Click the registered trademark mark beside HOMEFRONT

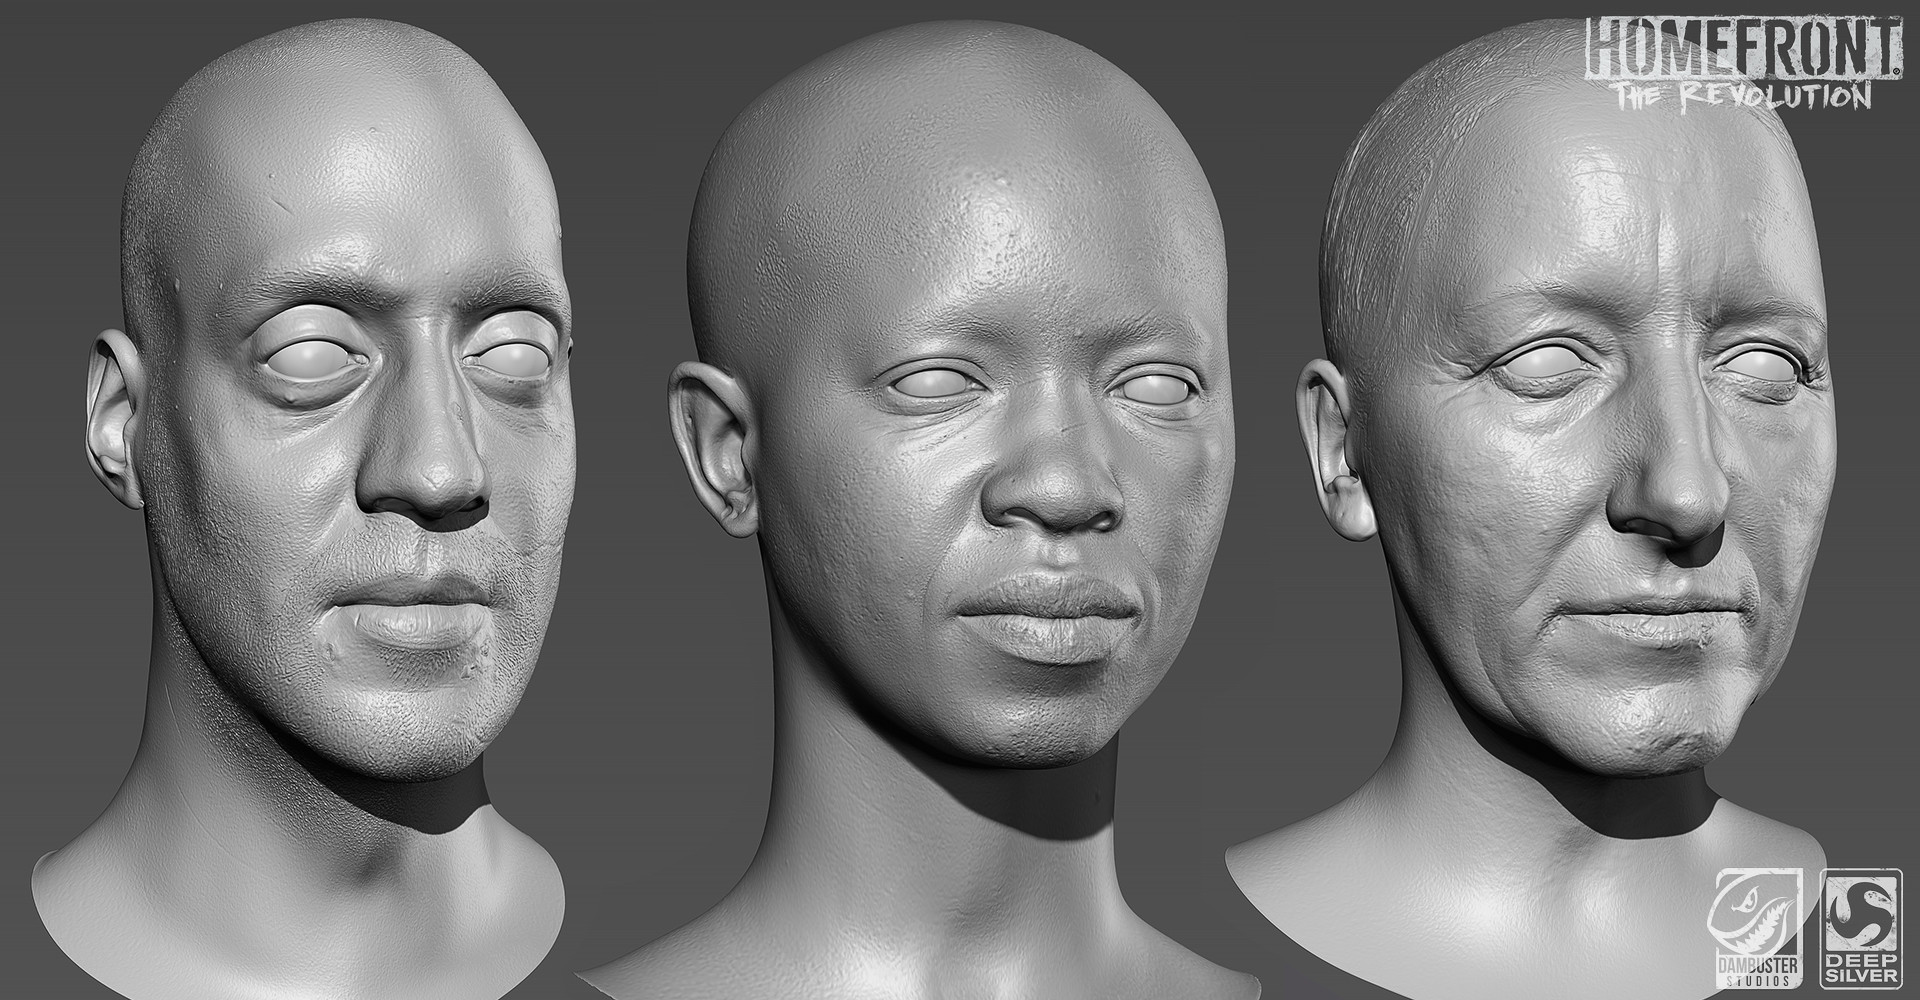(x=1897, y=71)
